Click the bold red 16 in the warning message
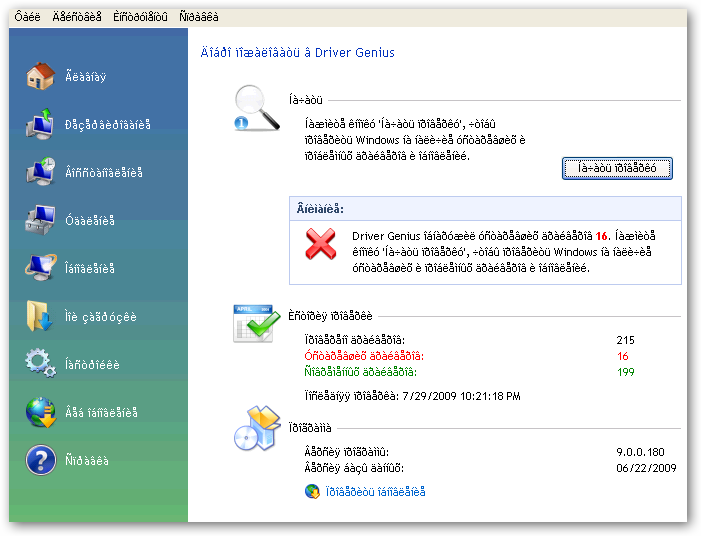 [602, 236]
